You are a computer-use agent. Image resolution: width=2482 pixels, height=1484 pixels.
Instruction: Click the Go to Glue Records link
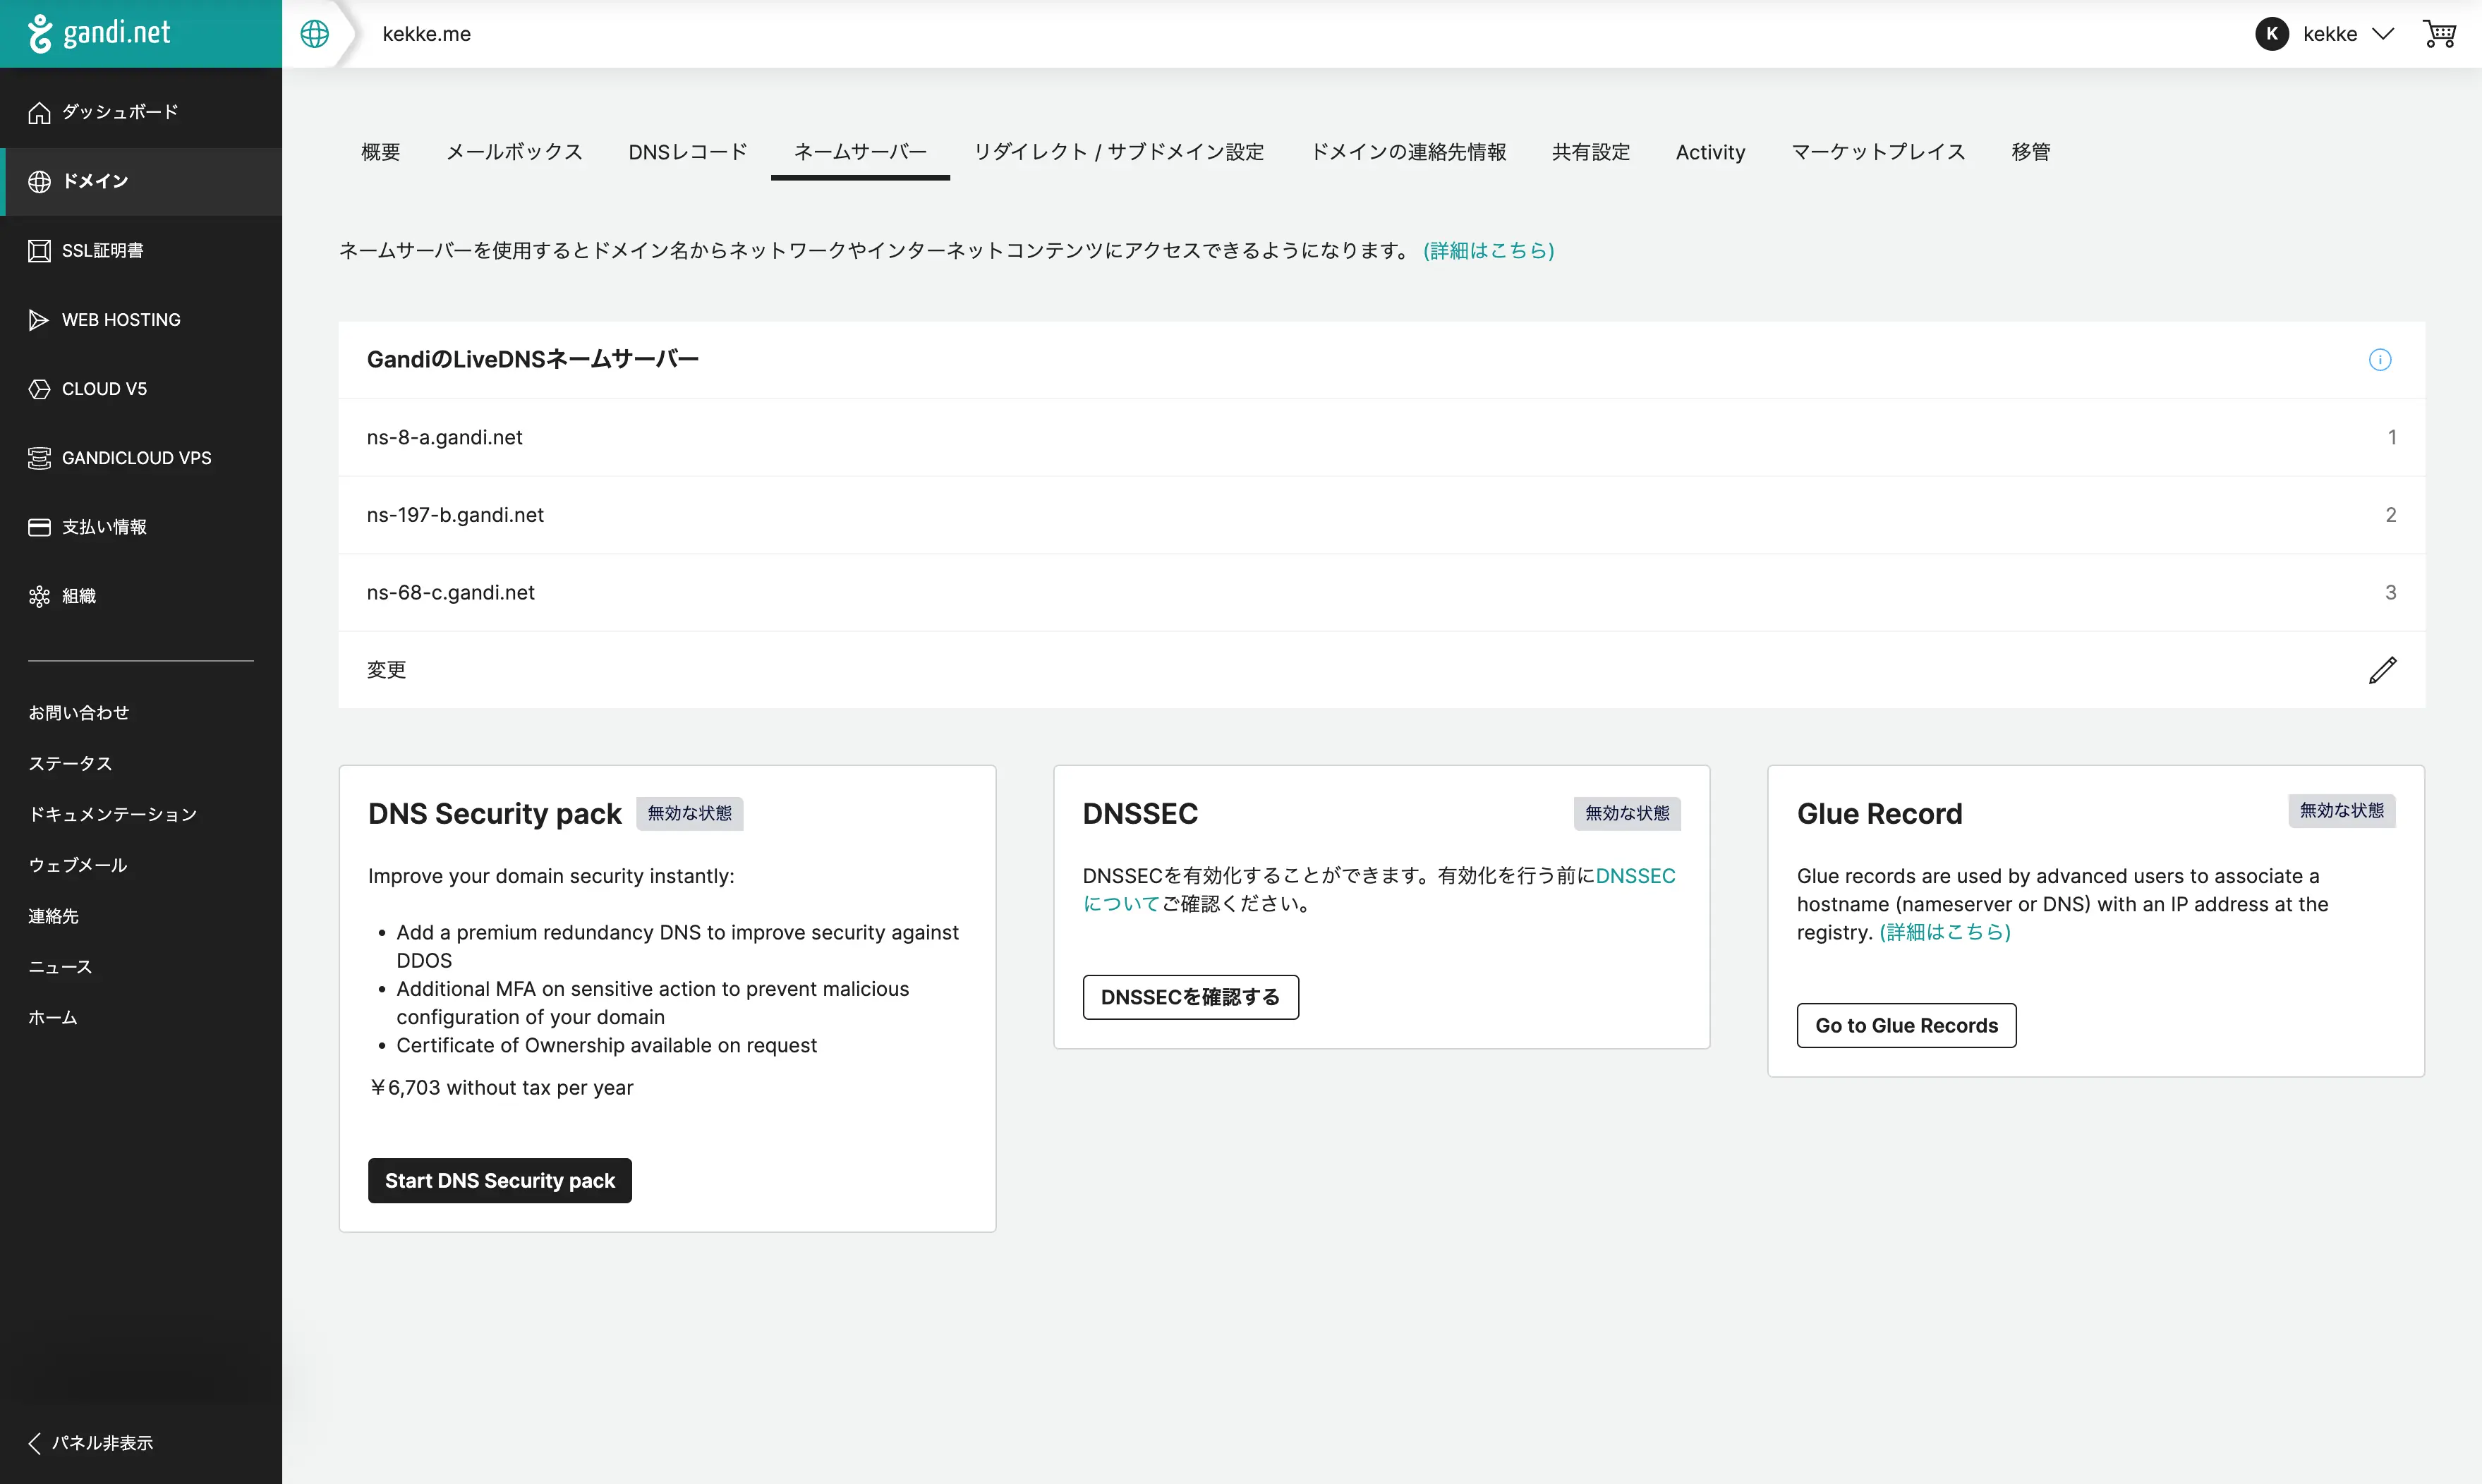click(x=1906, y=1025)
